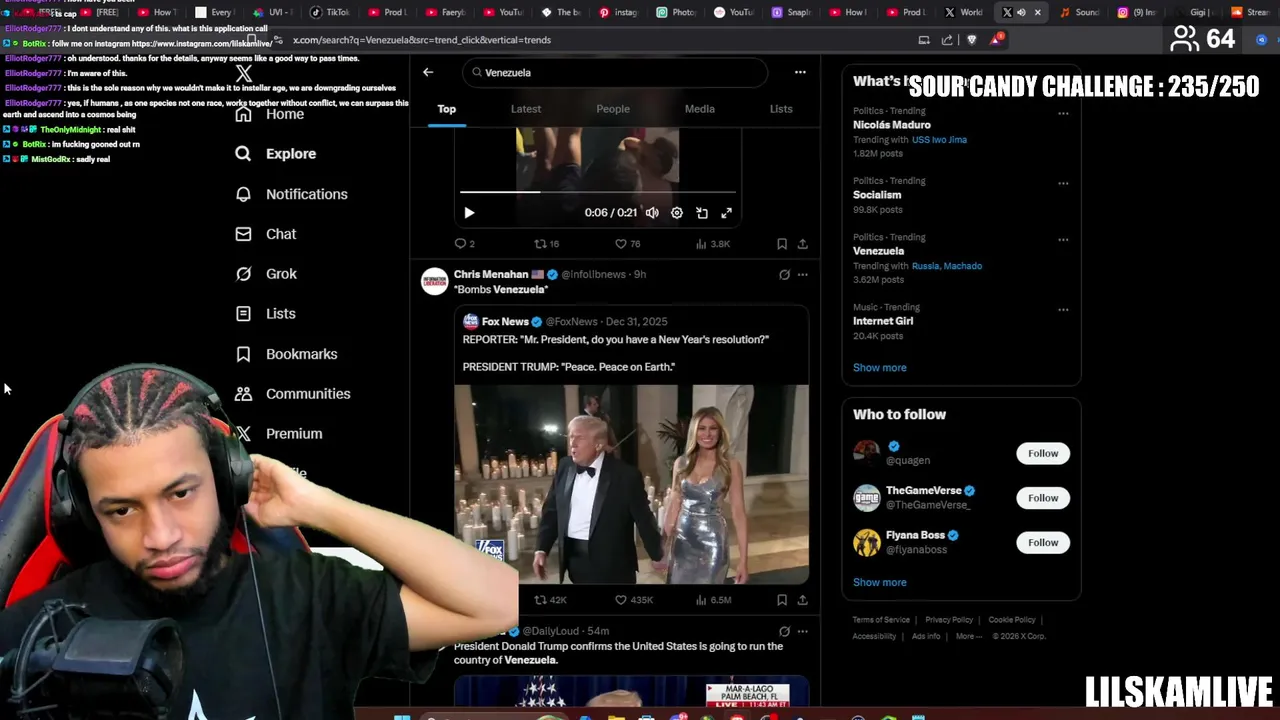1280x720 pixels.
Task: Reply to the video post with 2 replies
Action: pos(465,244)
